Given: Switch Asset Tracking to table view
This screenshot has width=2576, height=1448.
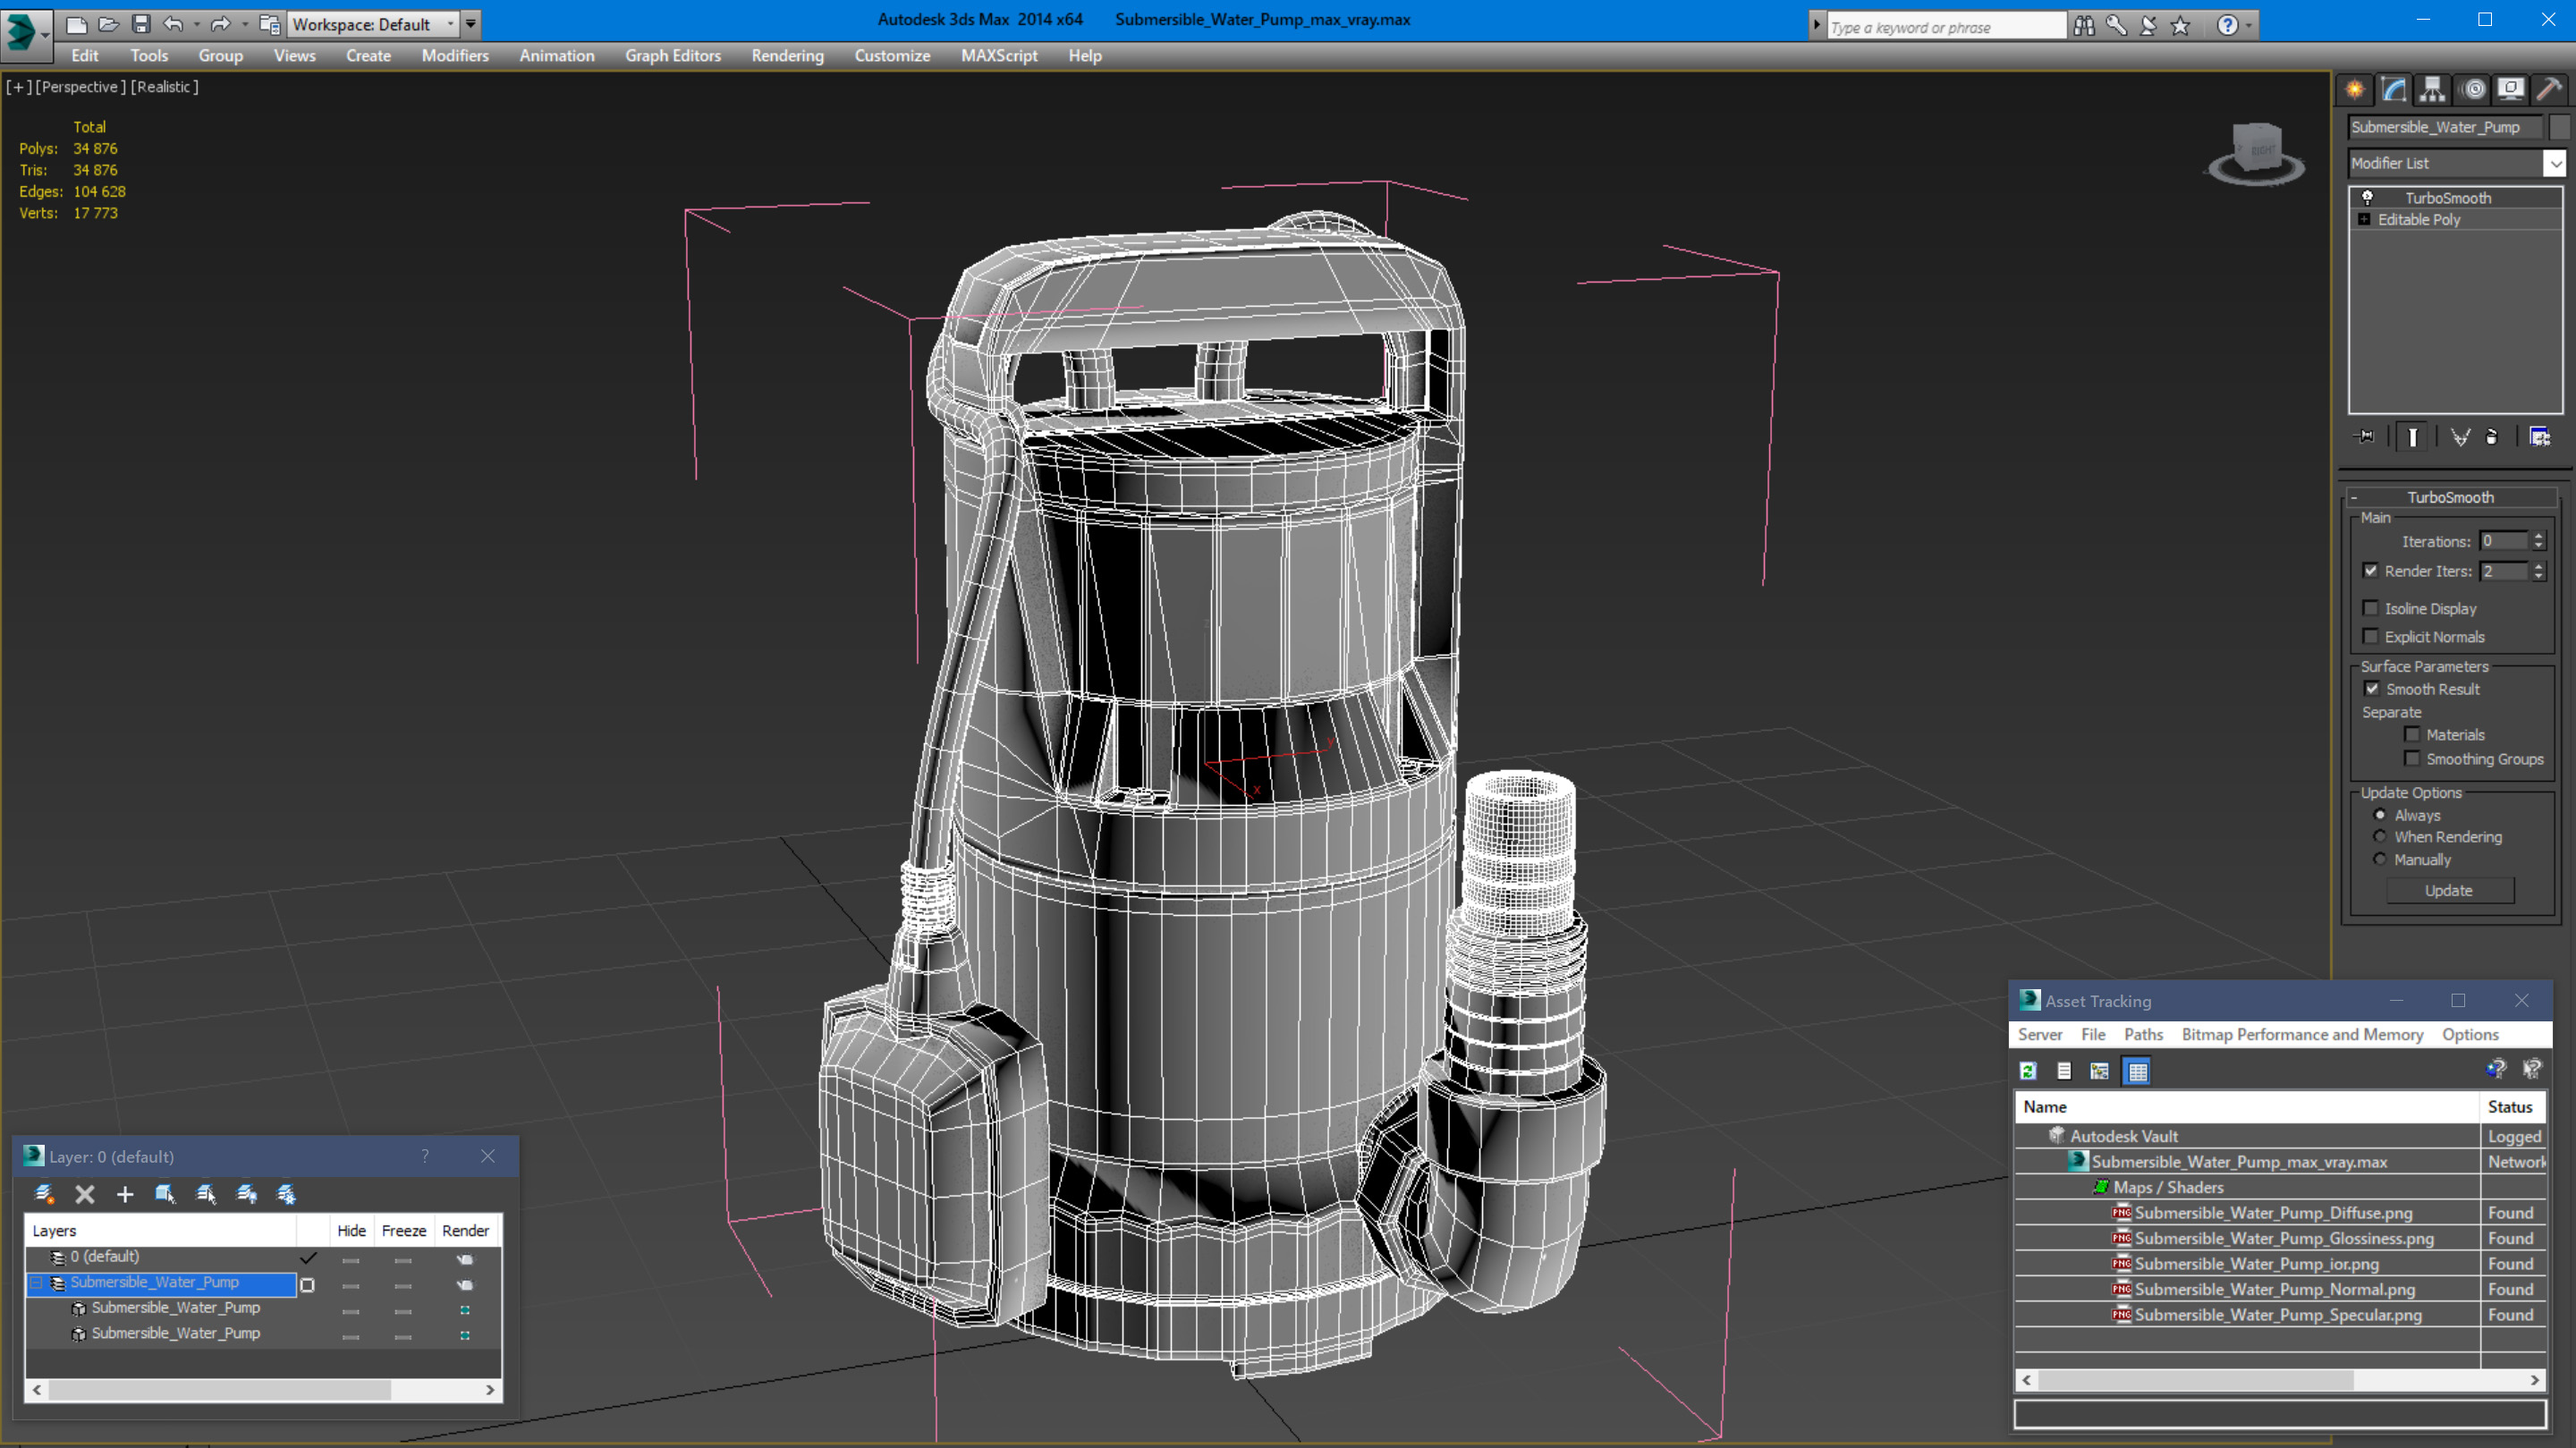Looking at the screenshot, I should tap(2137, 1071).
